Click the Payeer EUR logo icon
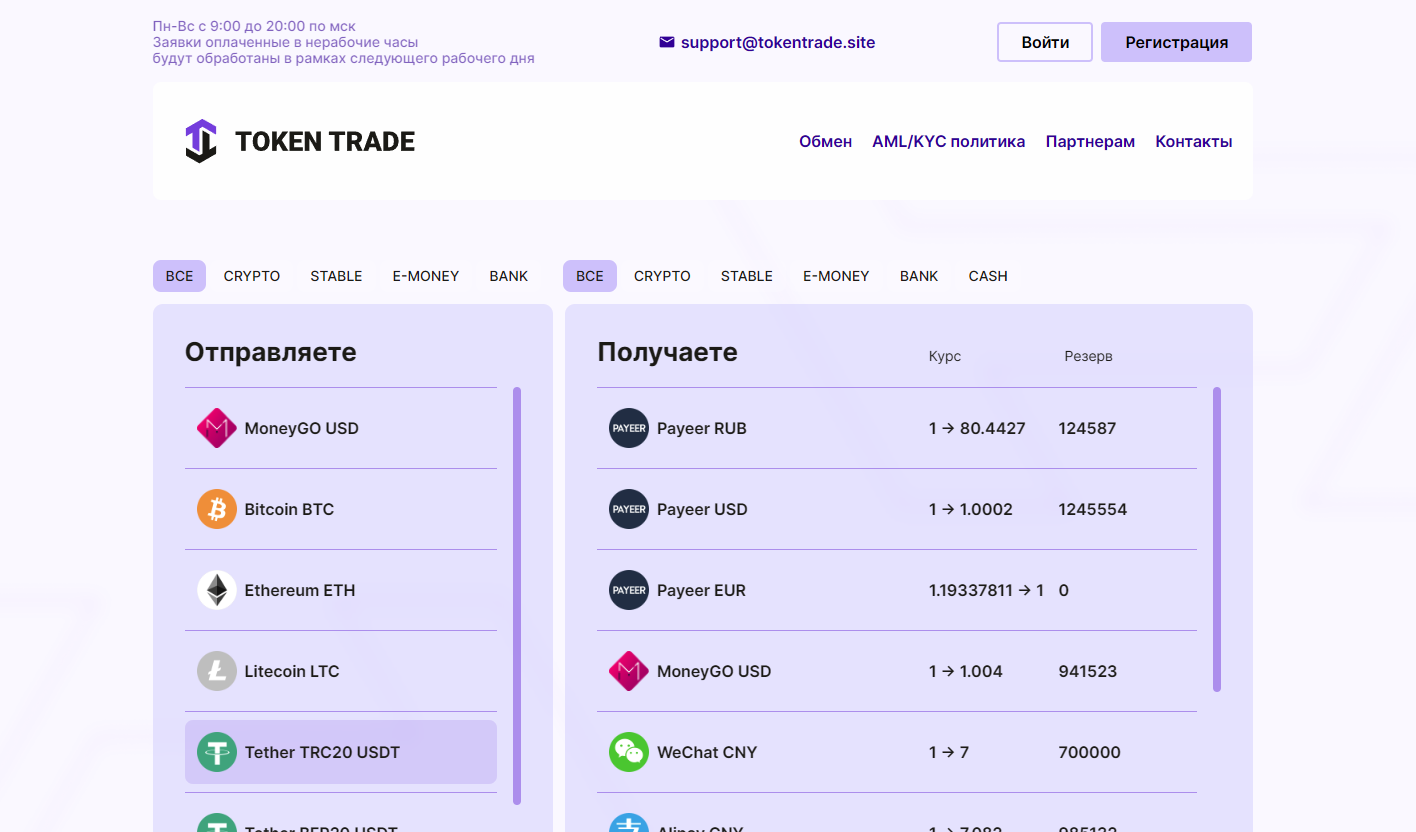Viewport: 1416px width, 832px height. tap(629, 590)
